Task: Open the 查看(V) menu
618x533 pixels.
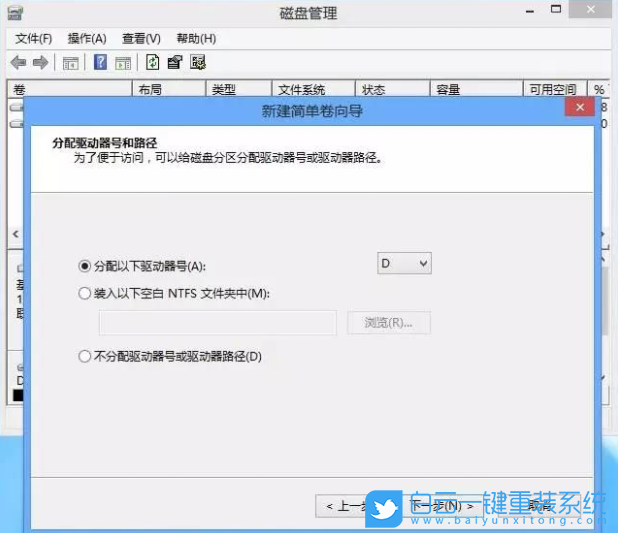Action: [141, 39]
